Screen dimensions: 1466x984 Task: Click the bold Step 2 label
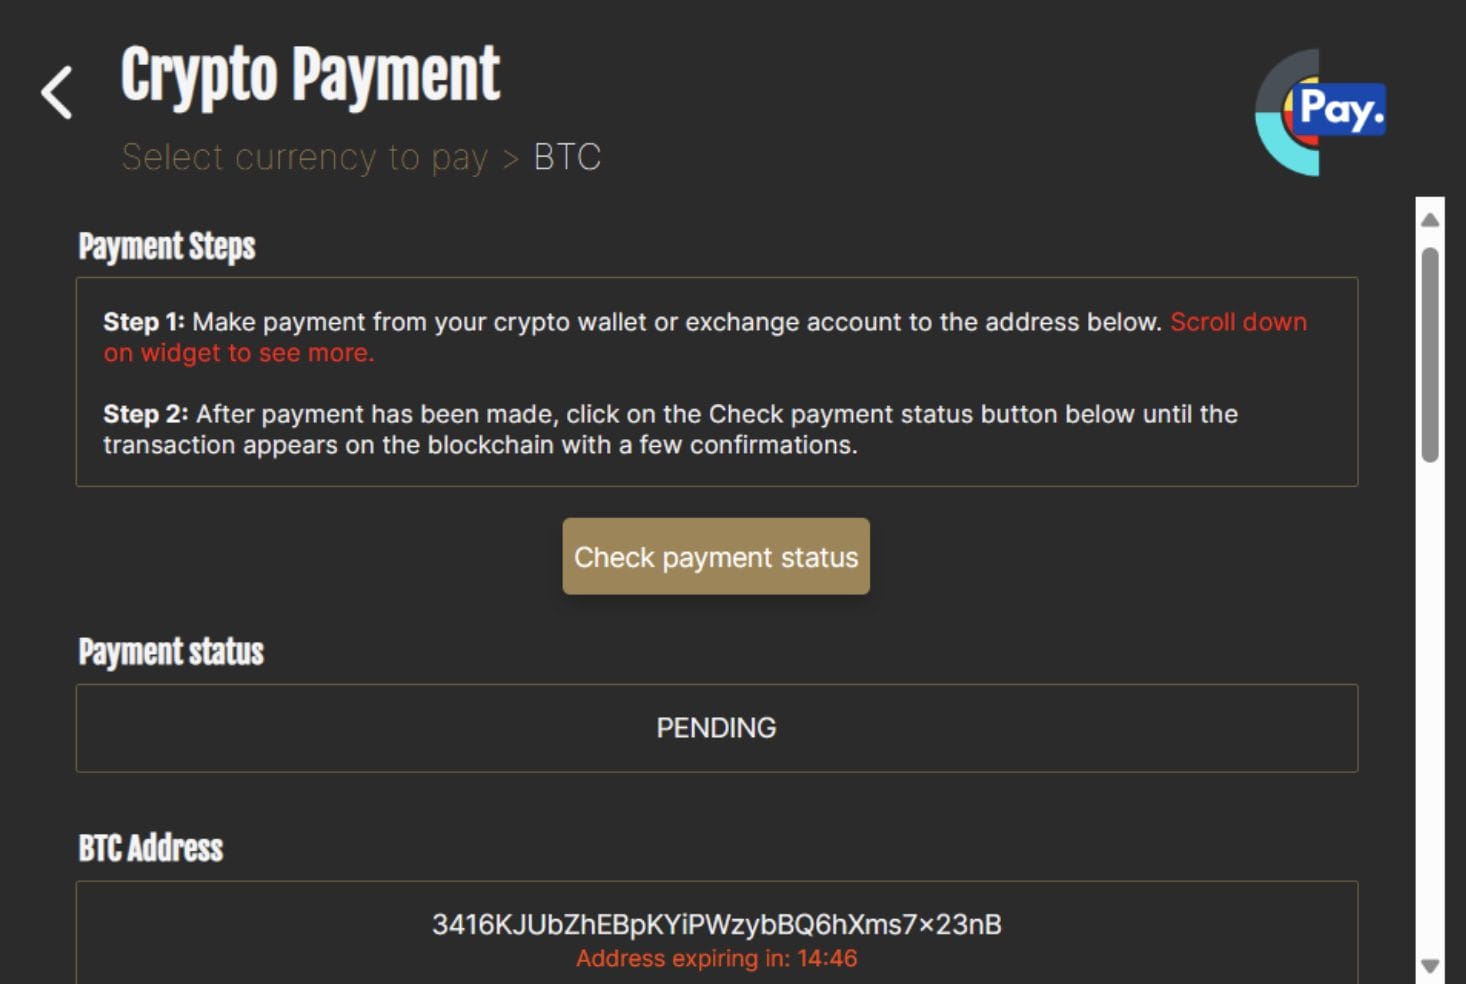pyautogui.click(x=145, y=414)
